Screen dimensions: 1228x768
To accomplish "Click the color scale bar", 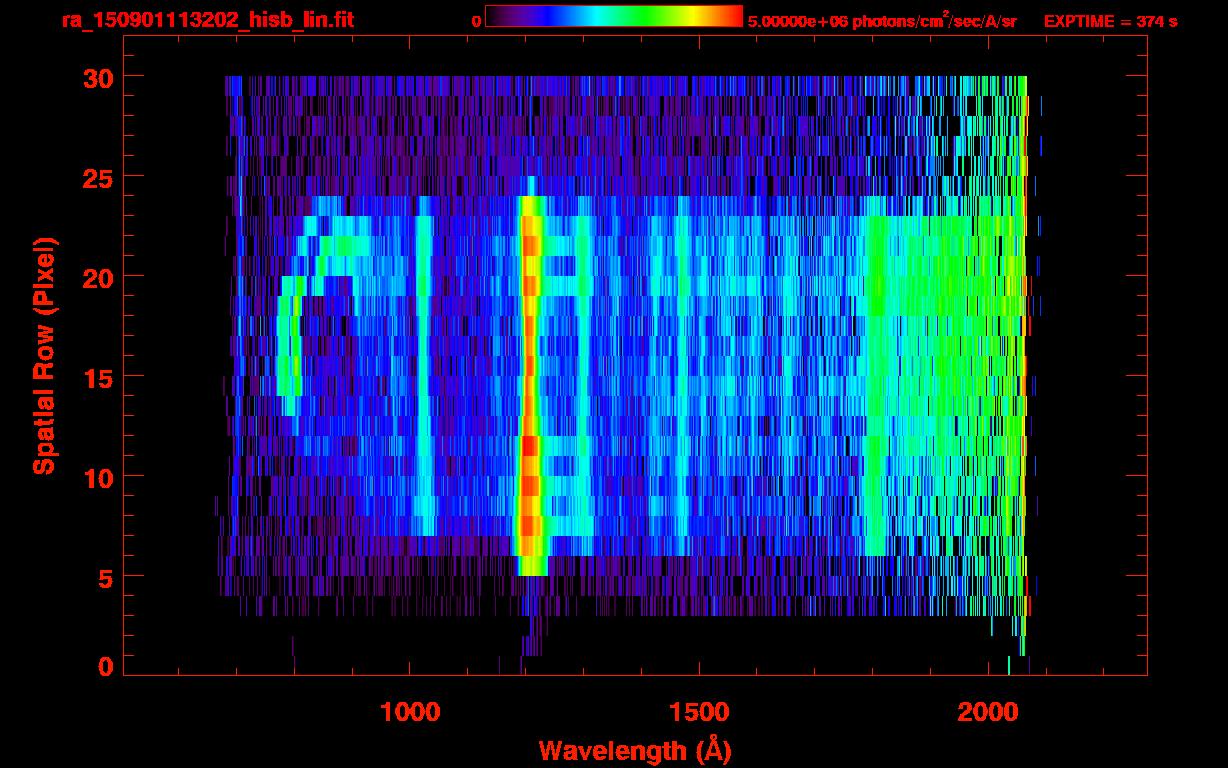I will (614, 16).
